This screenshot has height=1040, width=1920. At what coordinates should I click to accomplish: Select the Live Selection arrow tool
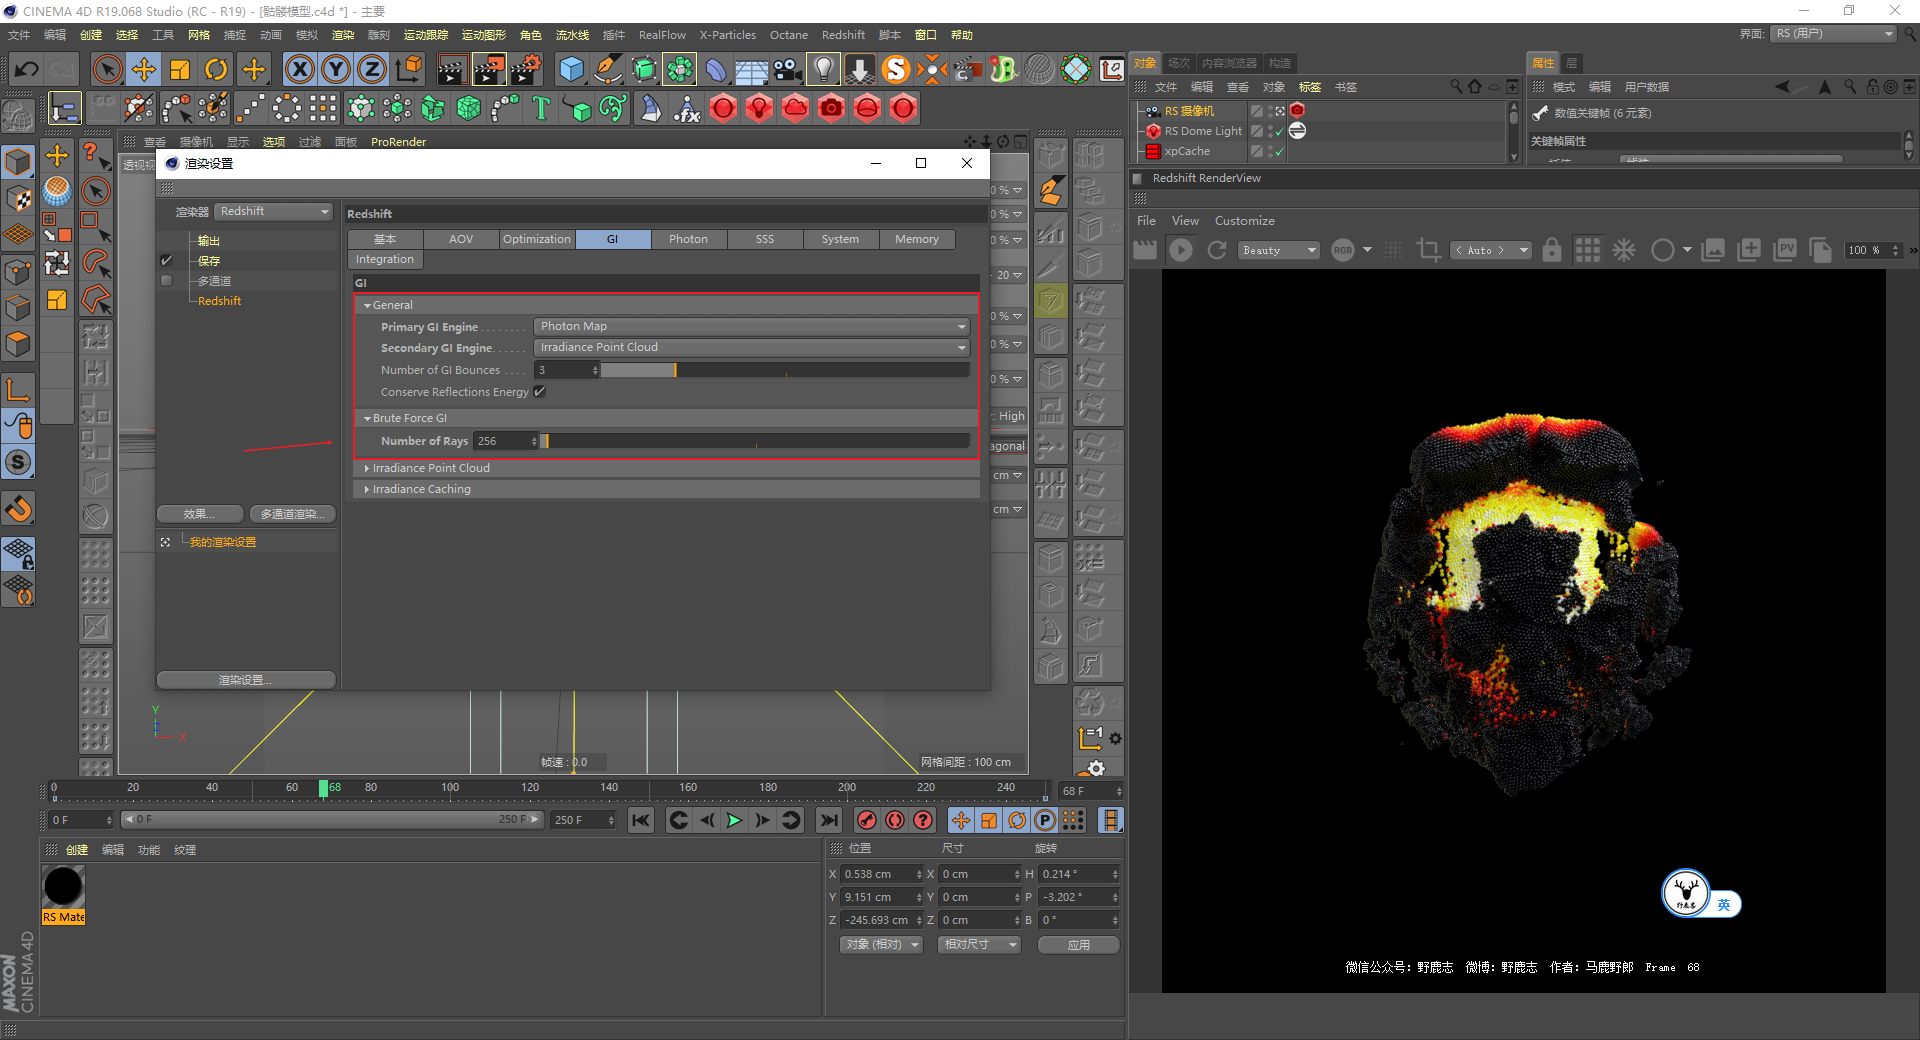tap(107, 69)
